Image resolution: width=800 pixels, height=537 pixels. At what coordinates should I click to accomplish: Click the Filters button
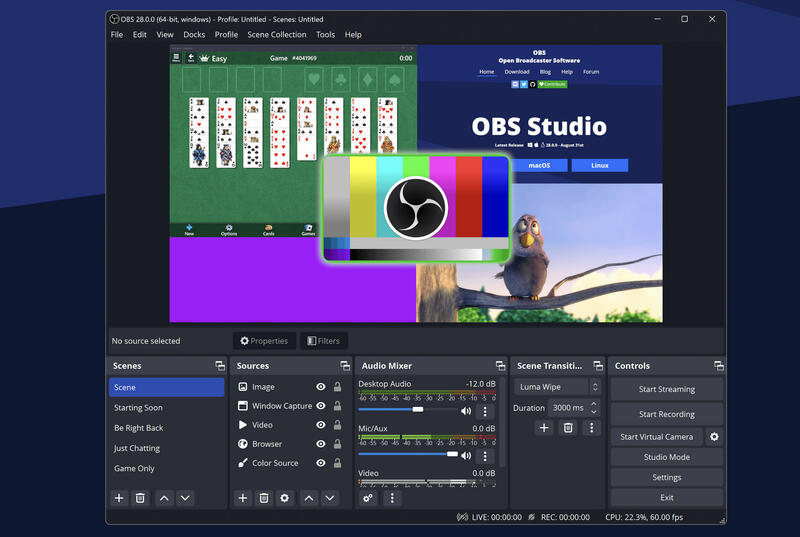(323, 341)
